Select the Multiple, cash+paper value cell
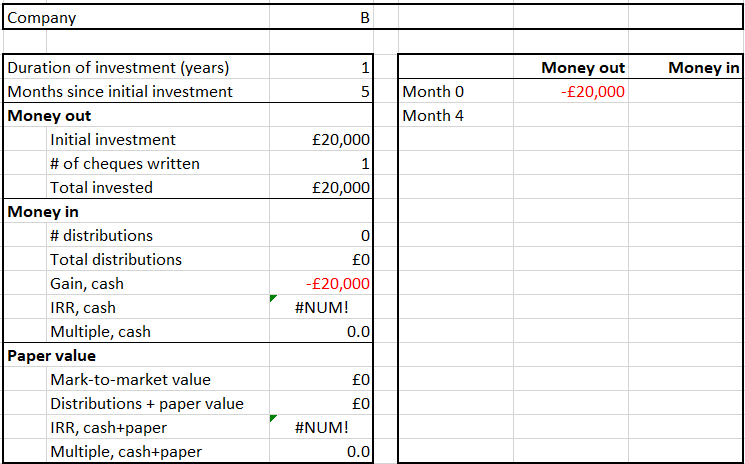The image size is (745, 464). coord(321,452)
